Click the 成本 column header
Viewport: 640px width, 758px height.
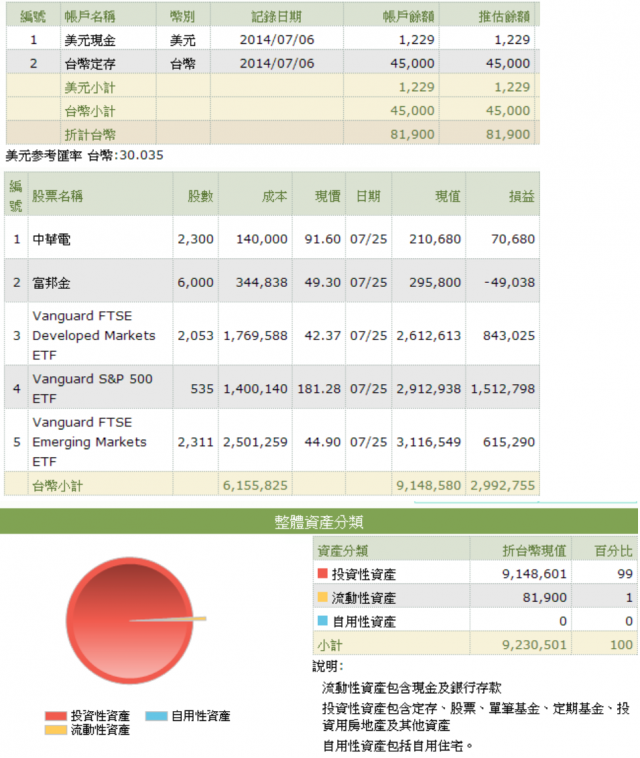tap(275, 196)
